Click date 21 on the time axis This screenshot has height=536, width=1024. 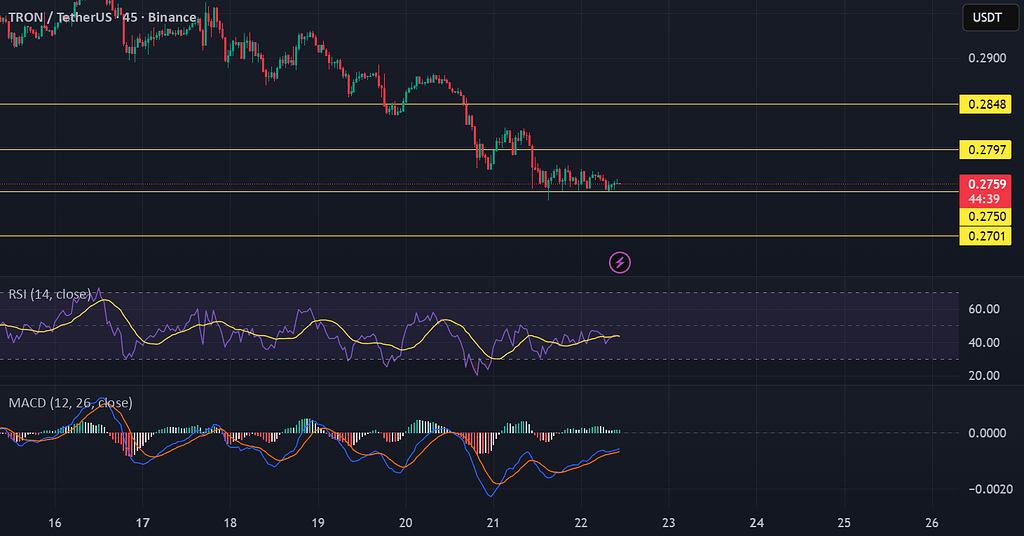(x=493, y=523)
